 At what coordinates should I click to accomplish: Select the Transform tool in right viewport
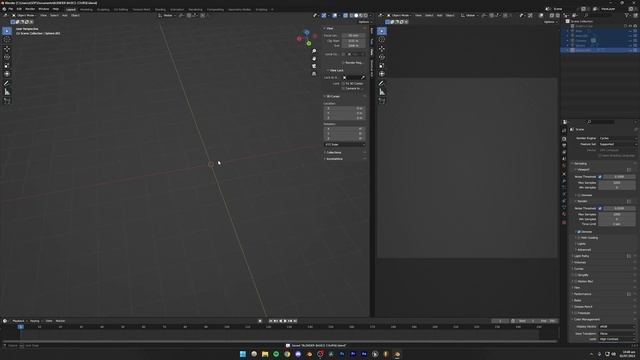(382, 74)
